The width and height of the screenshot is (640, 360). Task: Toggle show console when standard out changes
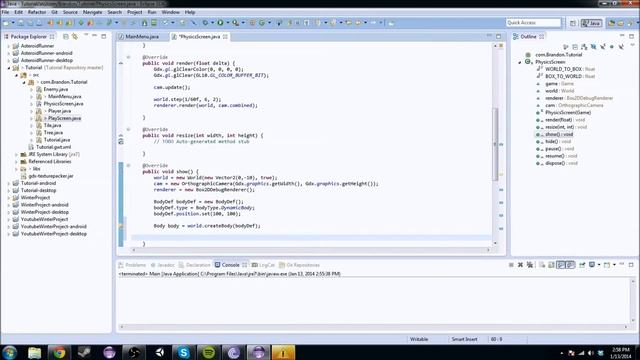[561, 265]
